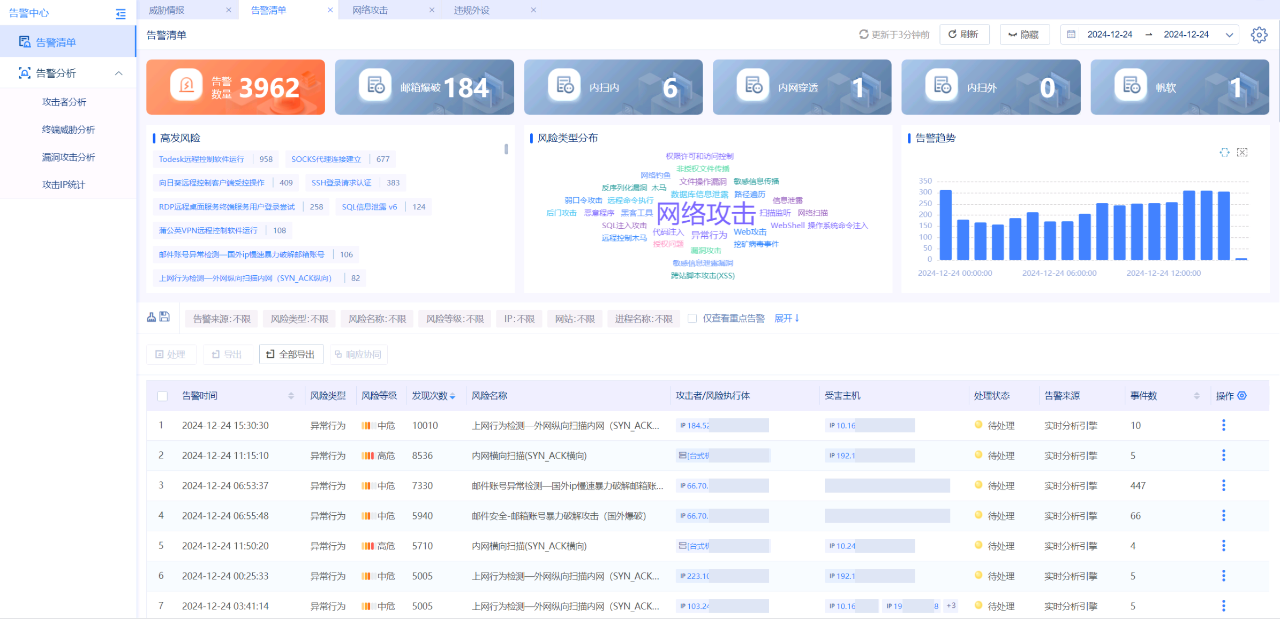
Task: Click the 内扫外 card icon
Action: tap(943, 87)
